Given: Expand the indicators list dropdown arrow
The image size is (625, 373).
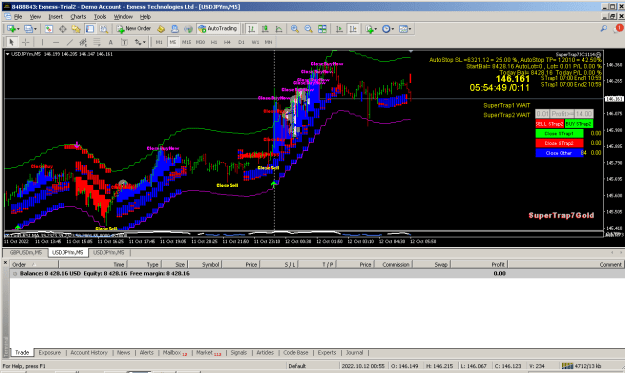Looking at the screenshot, I should pos(376,29).
